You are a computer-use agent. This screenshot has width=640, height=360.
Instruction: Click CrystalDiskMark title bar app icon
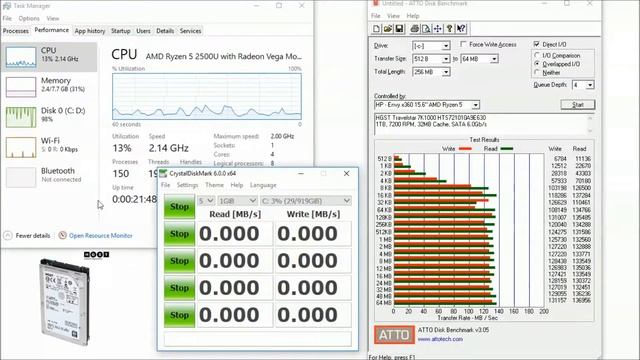click(163, 173)
